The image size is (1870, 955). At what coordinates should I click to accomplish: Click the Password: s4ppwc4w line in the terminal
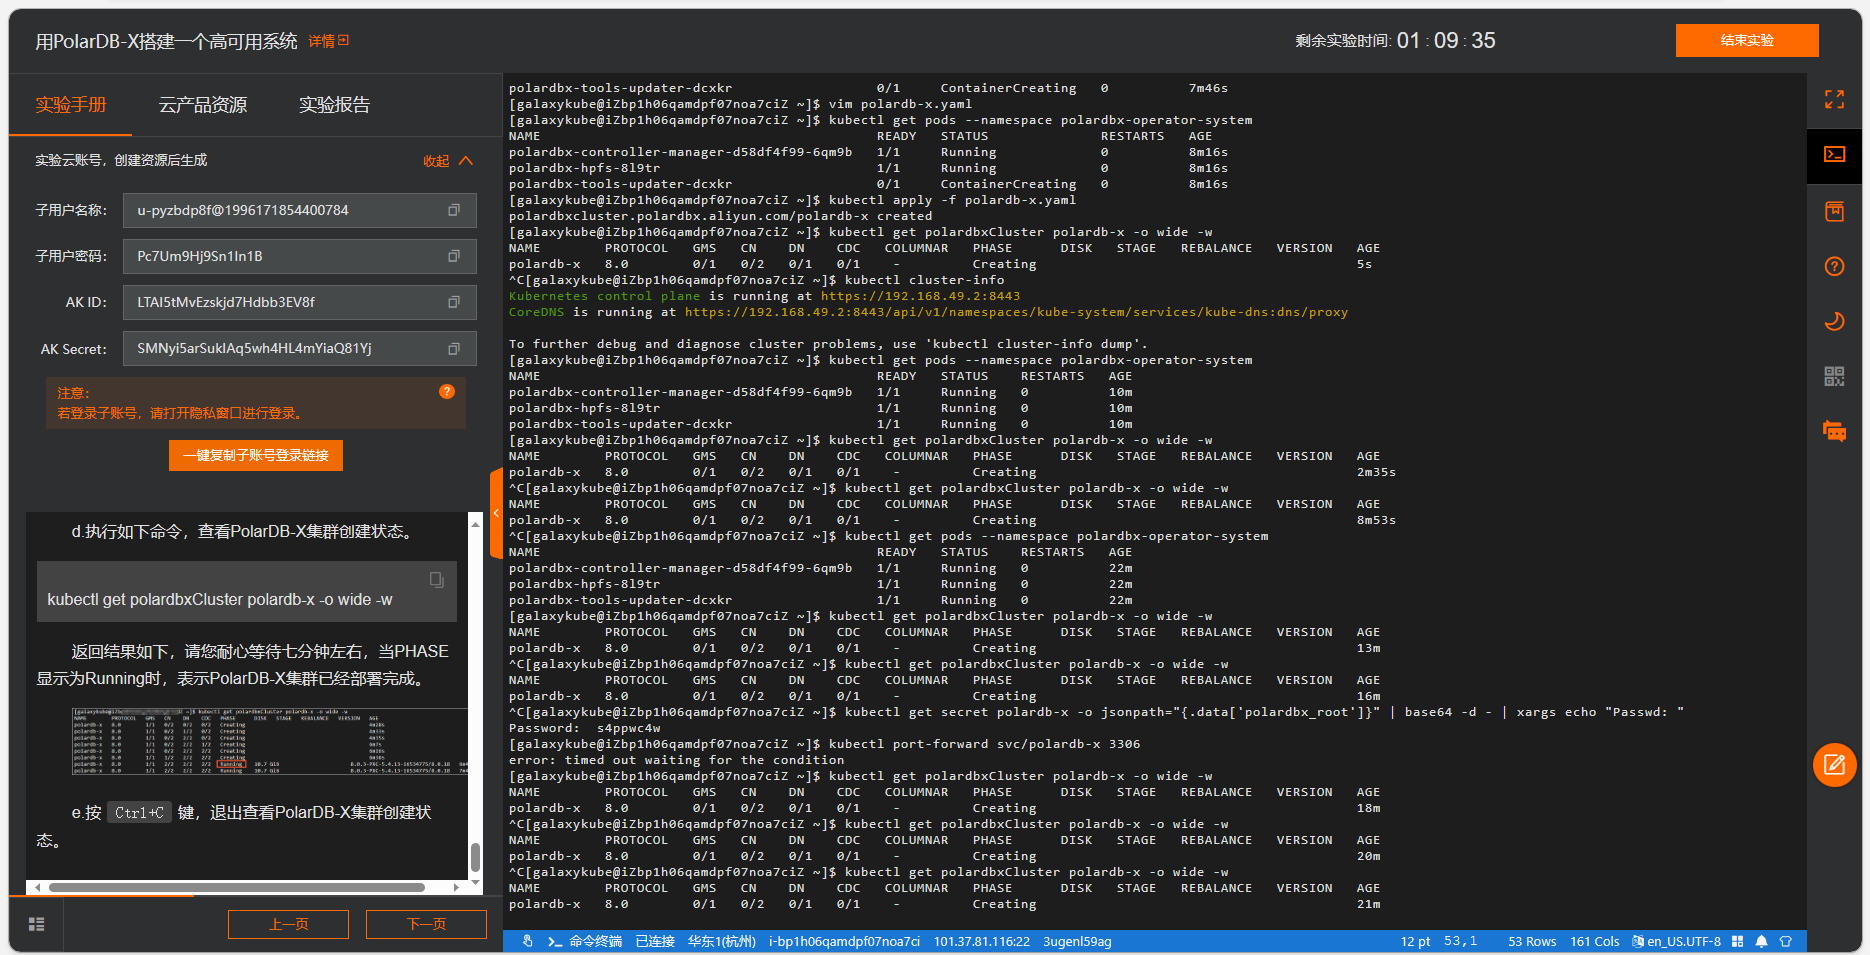[x=584, y=728]
